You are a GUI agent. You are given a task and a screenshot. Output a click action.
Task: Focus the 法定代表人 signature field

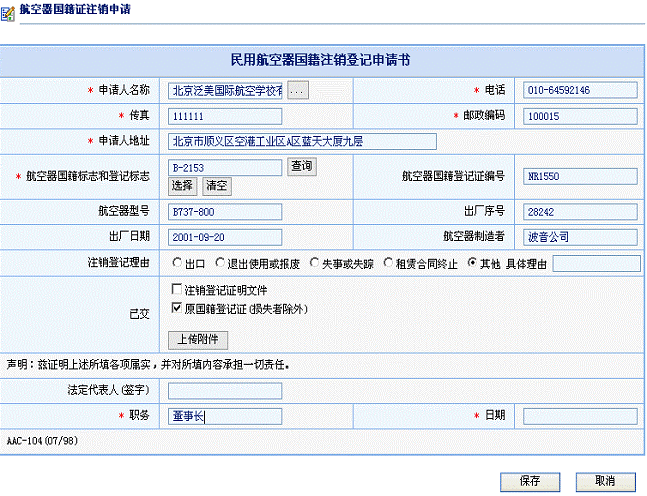225,391
